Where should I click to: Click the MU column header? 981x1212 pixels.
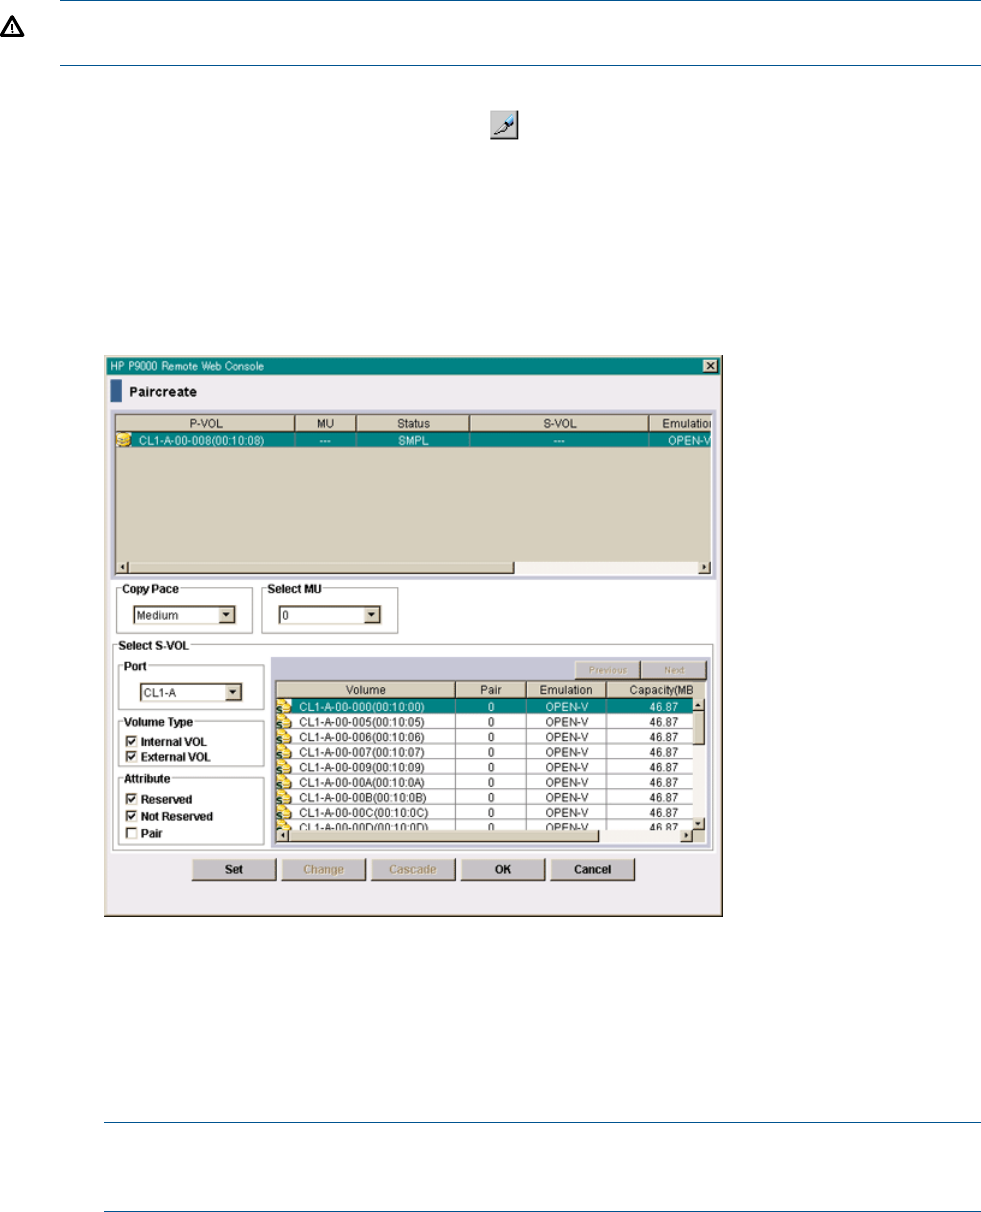click(325, 423)
